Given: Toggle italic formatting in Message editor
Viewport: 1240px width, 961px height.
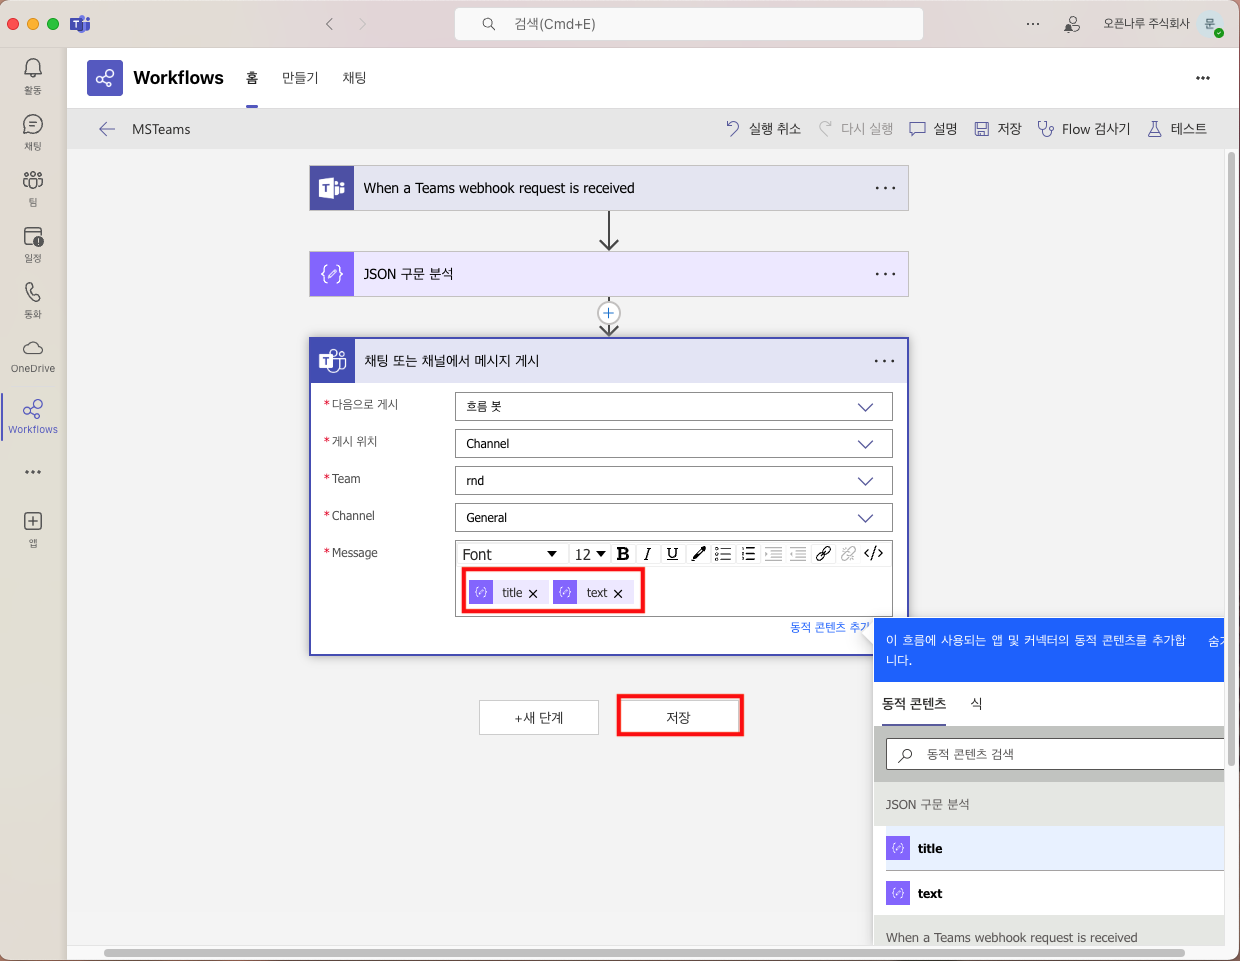Looking at the screenshot, I should coord(647,554).
